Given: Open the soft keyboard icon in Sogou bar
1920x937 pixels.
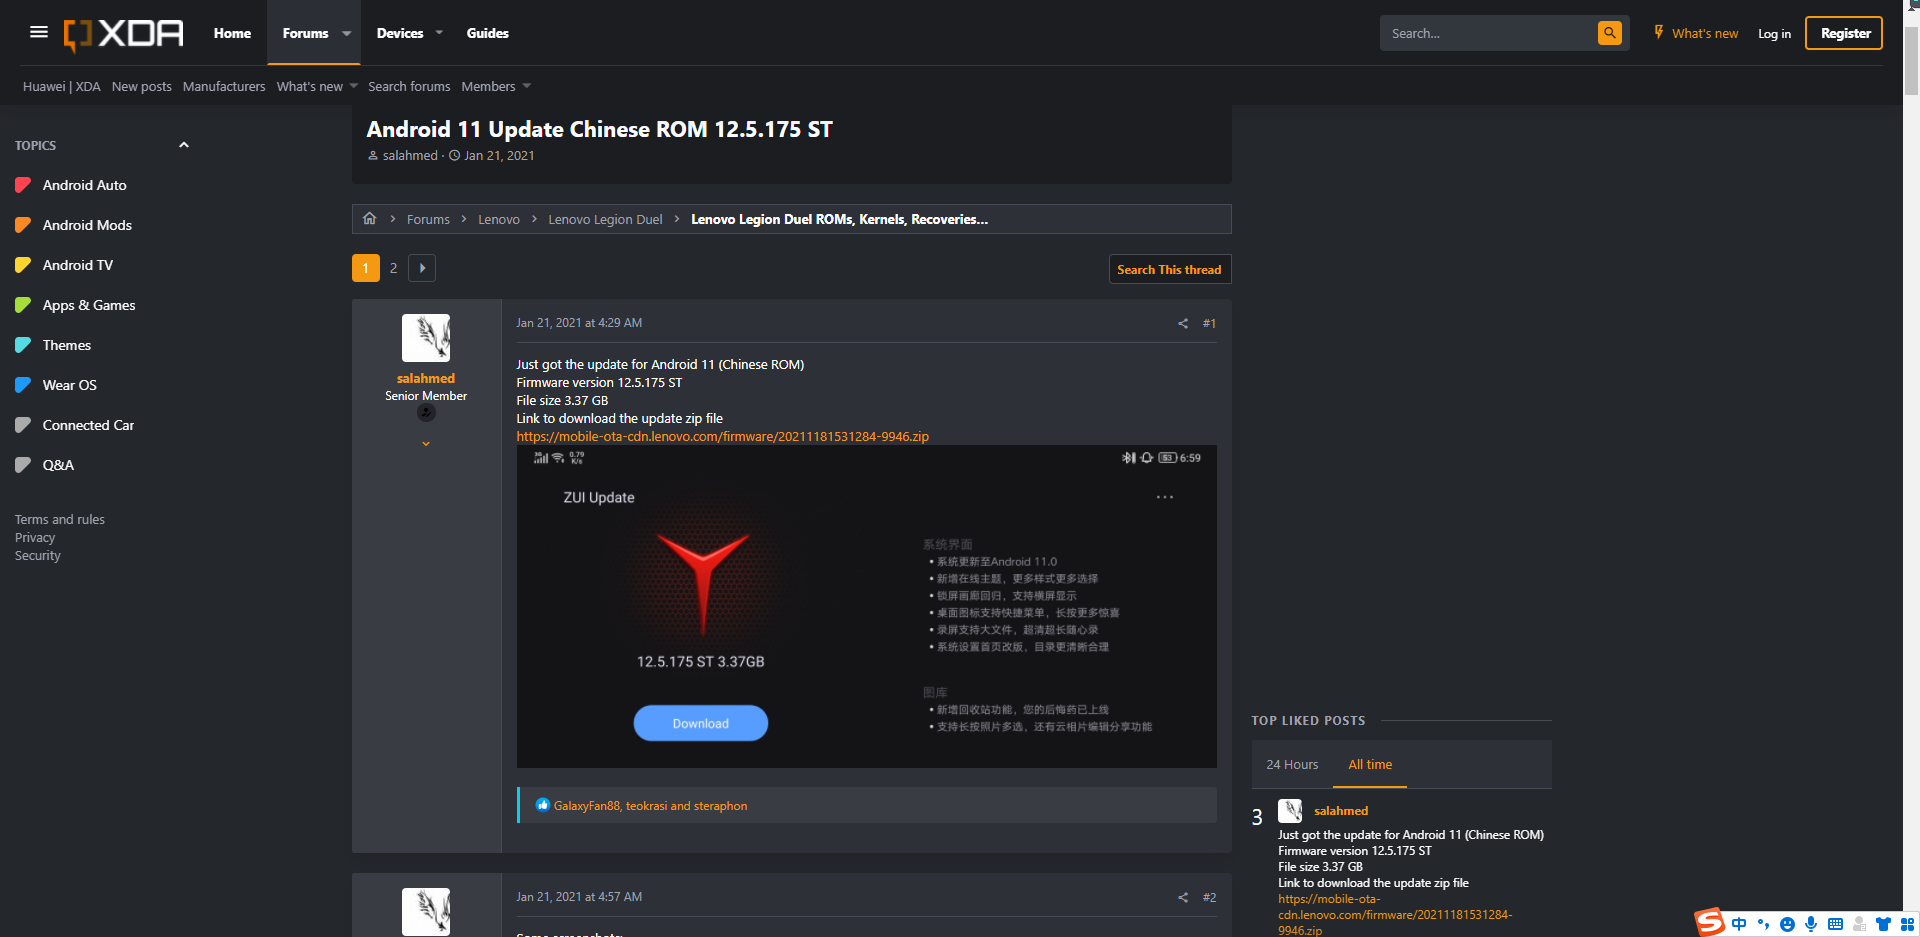Looking at the screenshot, I should [1835, 924].
